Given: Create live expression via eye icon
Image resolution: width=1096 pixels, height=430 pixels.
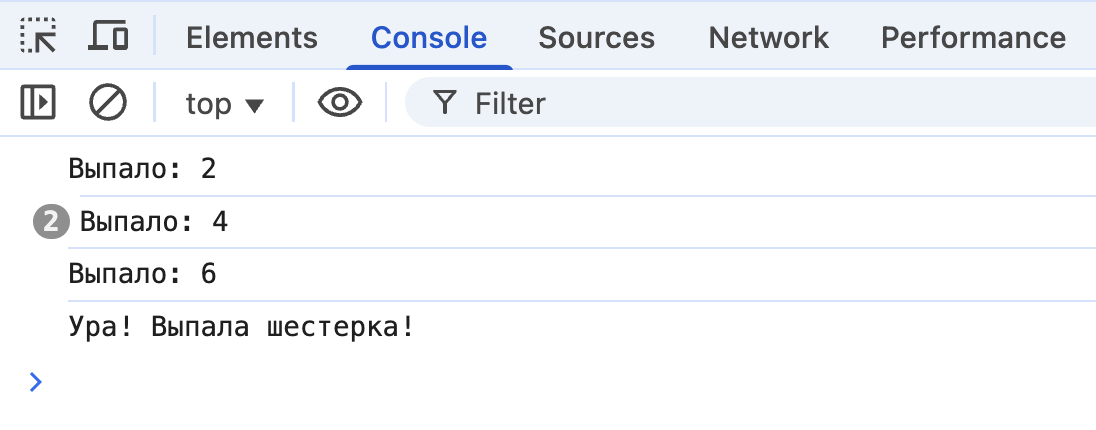Looking at the screenshot, I should [x=339, y=103].
